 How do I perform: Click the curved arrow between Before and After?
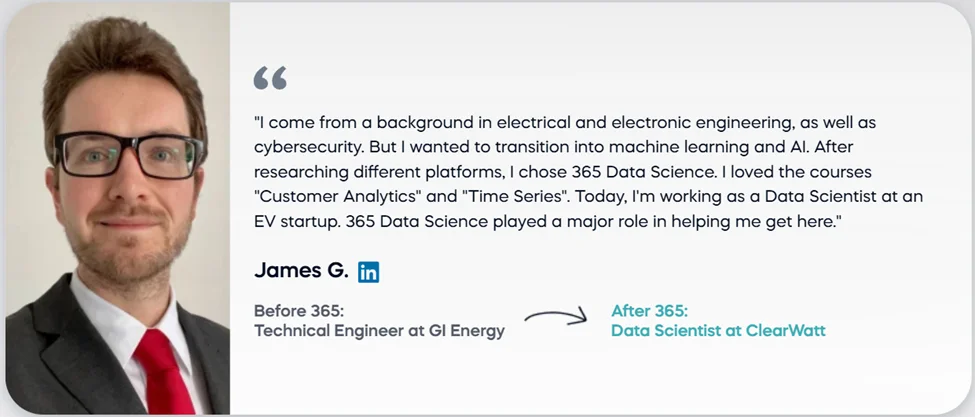(x=556, y=318)
